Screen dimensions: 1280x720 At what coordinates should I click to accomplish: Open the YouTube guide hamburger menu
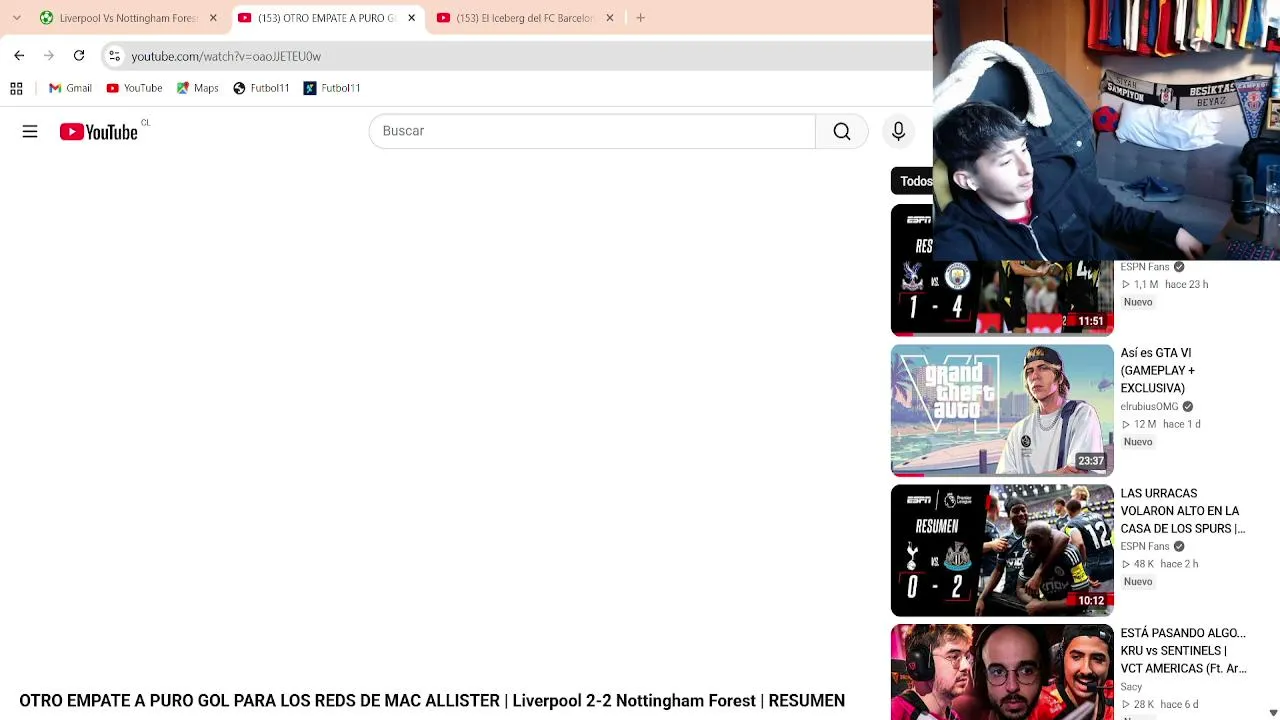(x=30, y=131)
